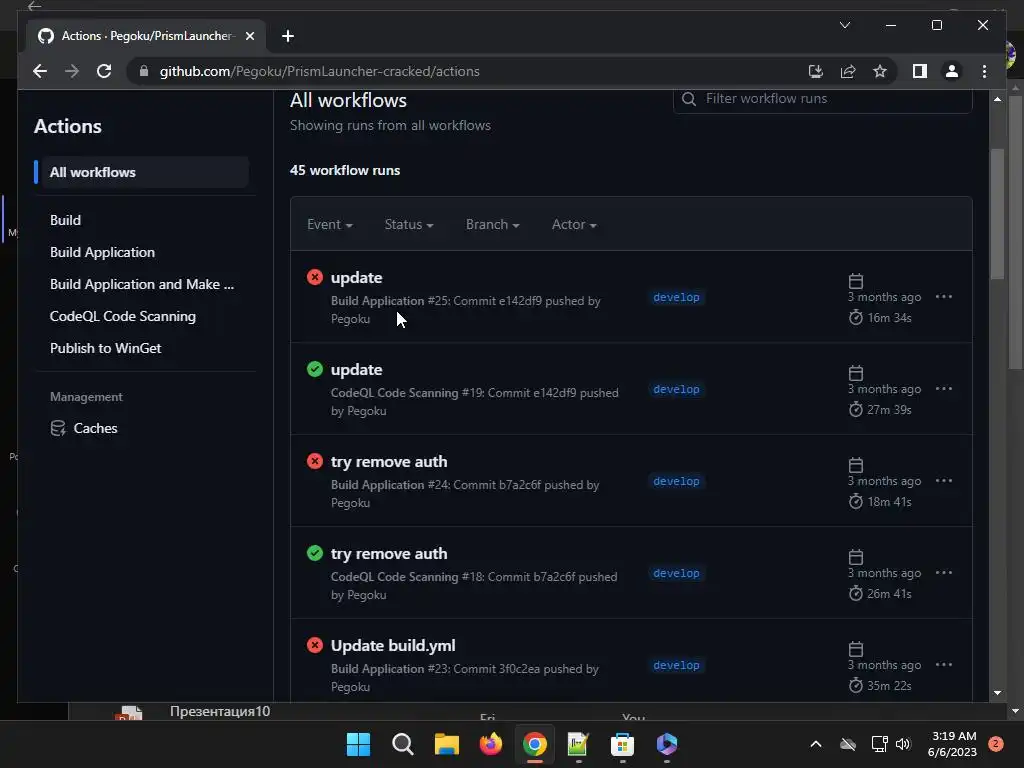Click develop branch label on run #18
The height and width of the screenshot is (768, 1024).
point(676,573)
